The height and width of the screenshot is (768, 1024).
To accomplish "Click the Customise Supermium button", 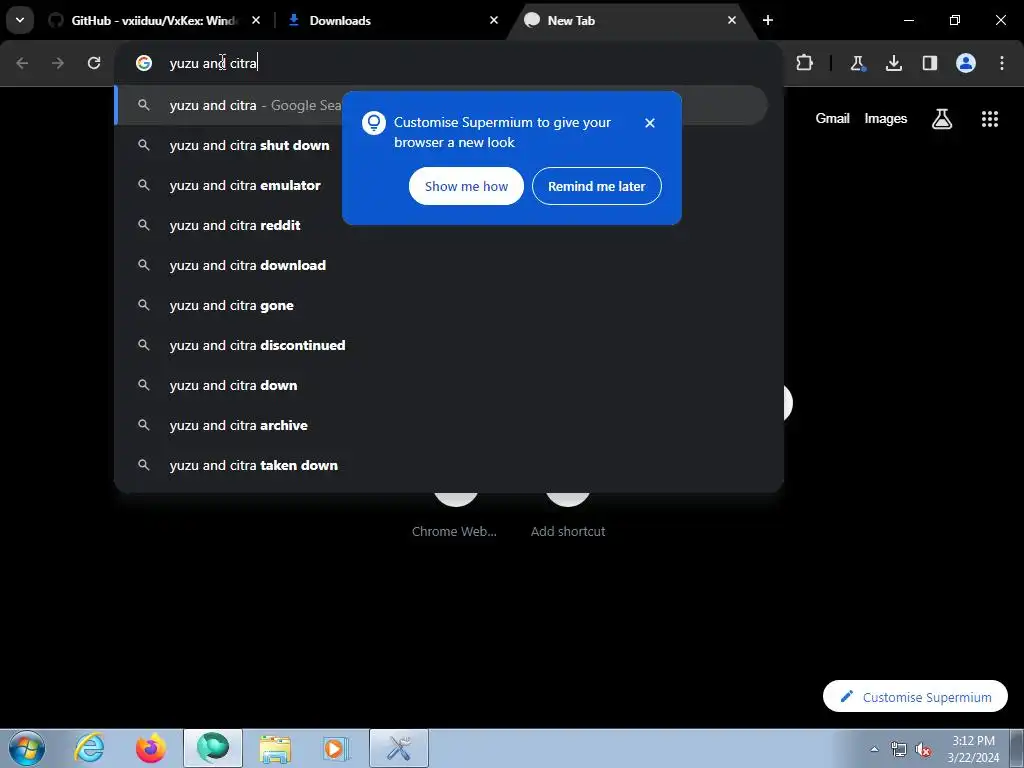I will point(915,697).
